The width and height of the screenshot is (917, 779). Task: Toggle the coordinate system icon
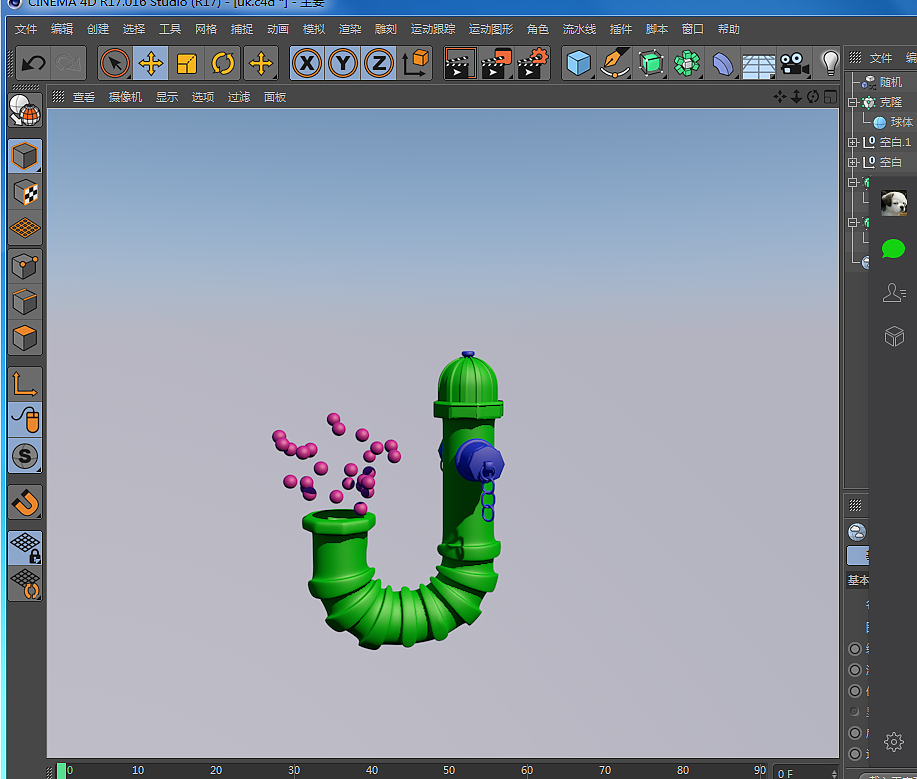click(415, 63)
